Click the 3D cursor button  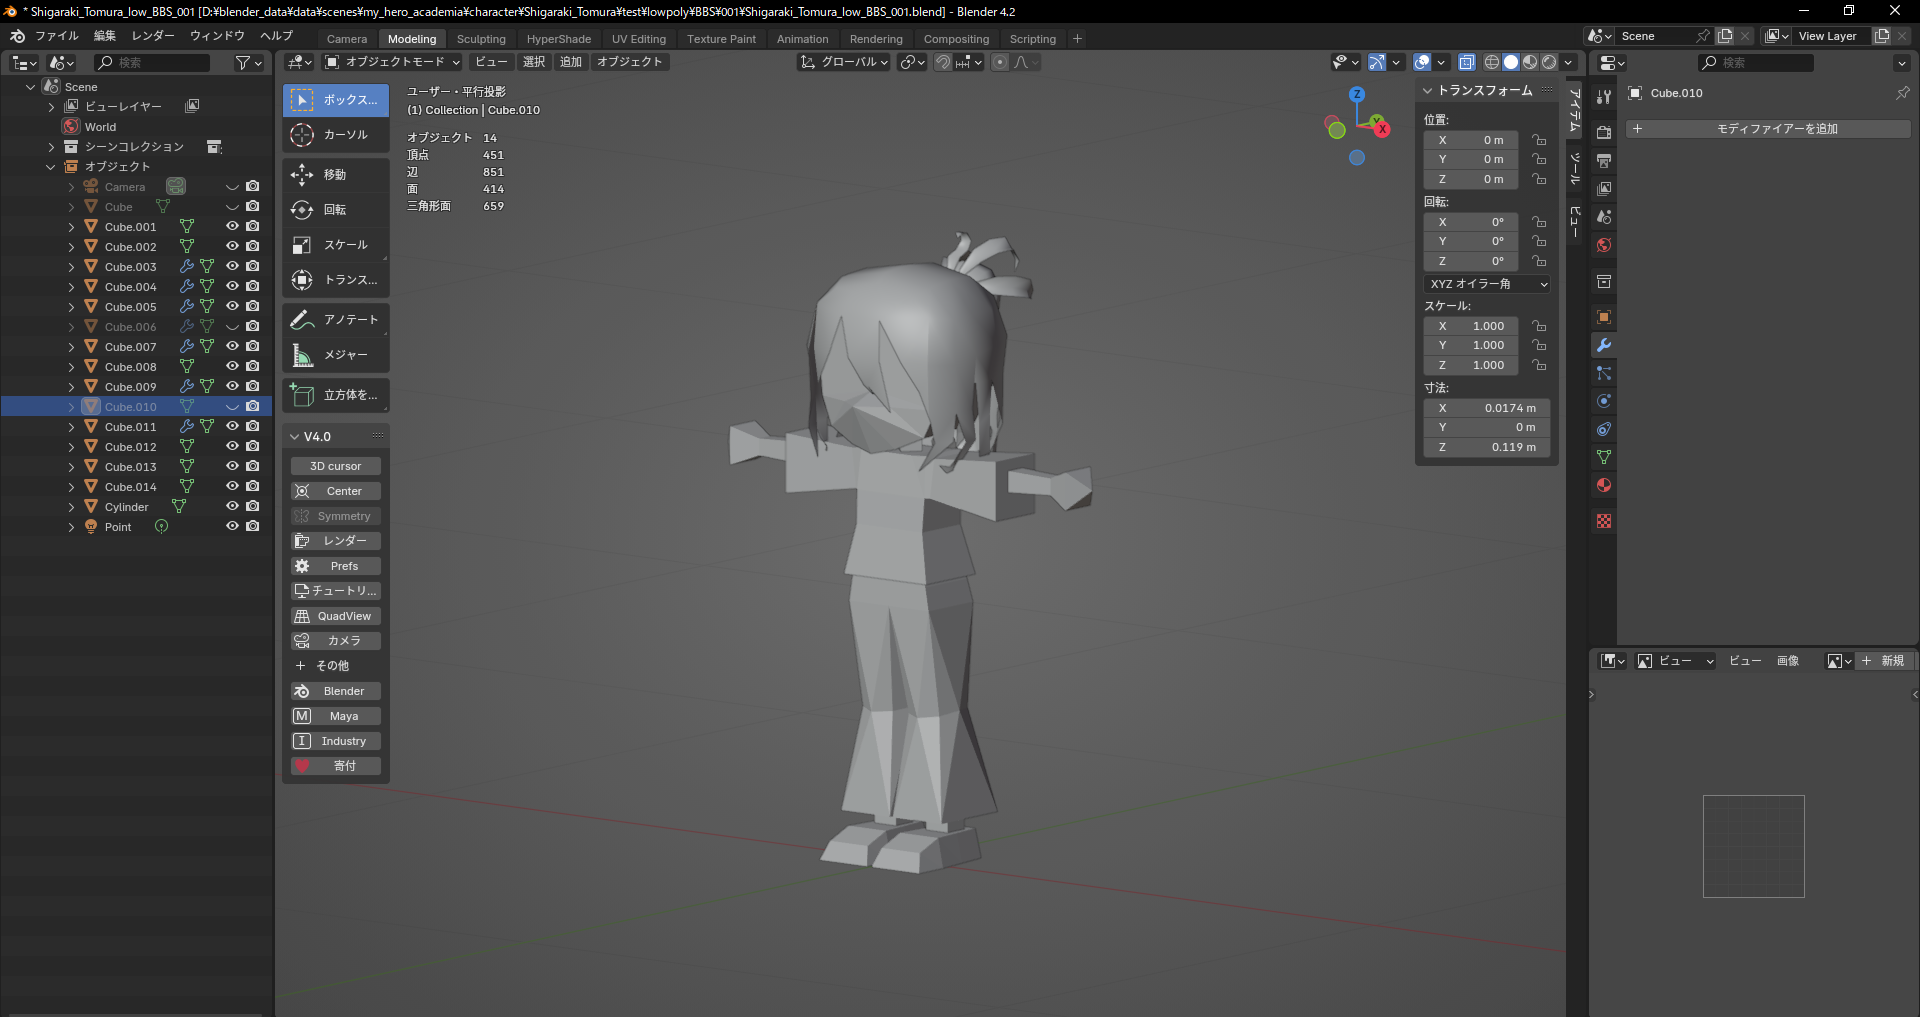point(336,466)
